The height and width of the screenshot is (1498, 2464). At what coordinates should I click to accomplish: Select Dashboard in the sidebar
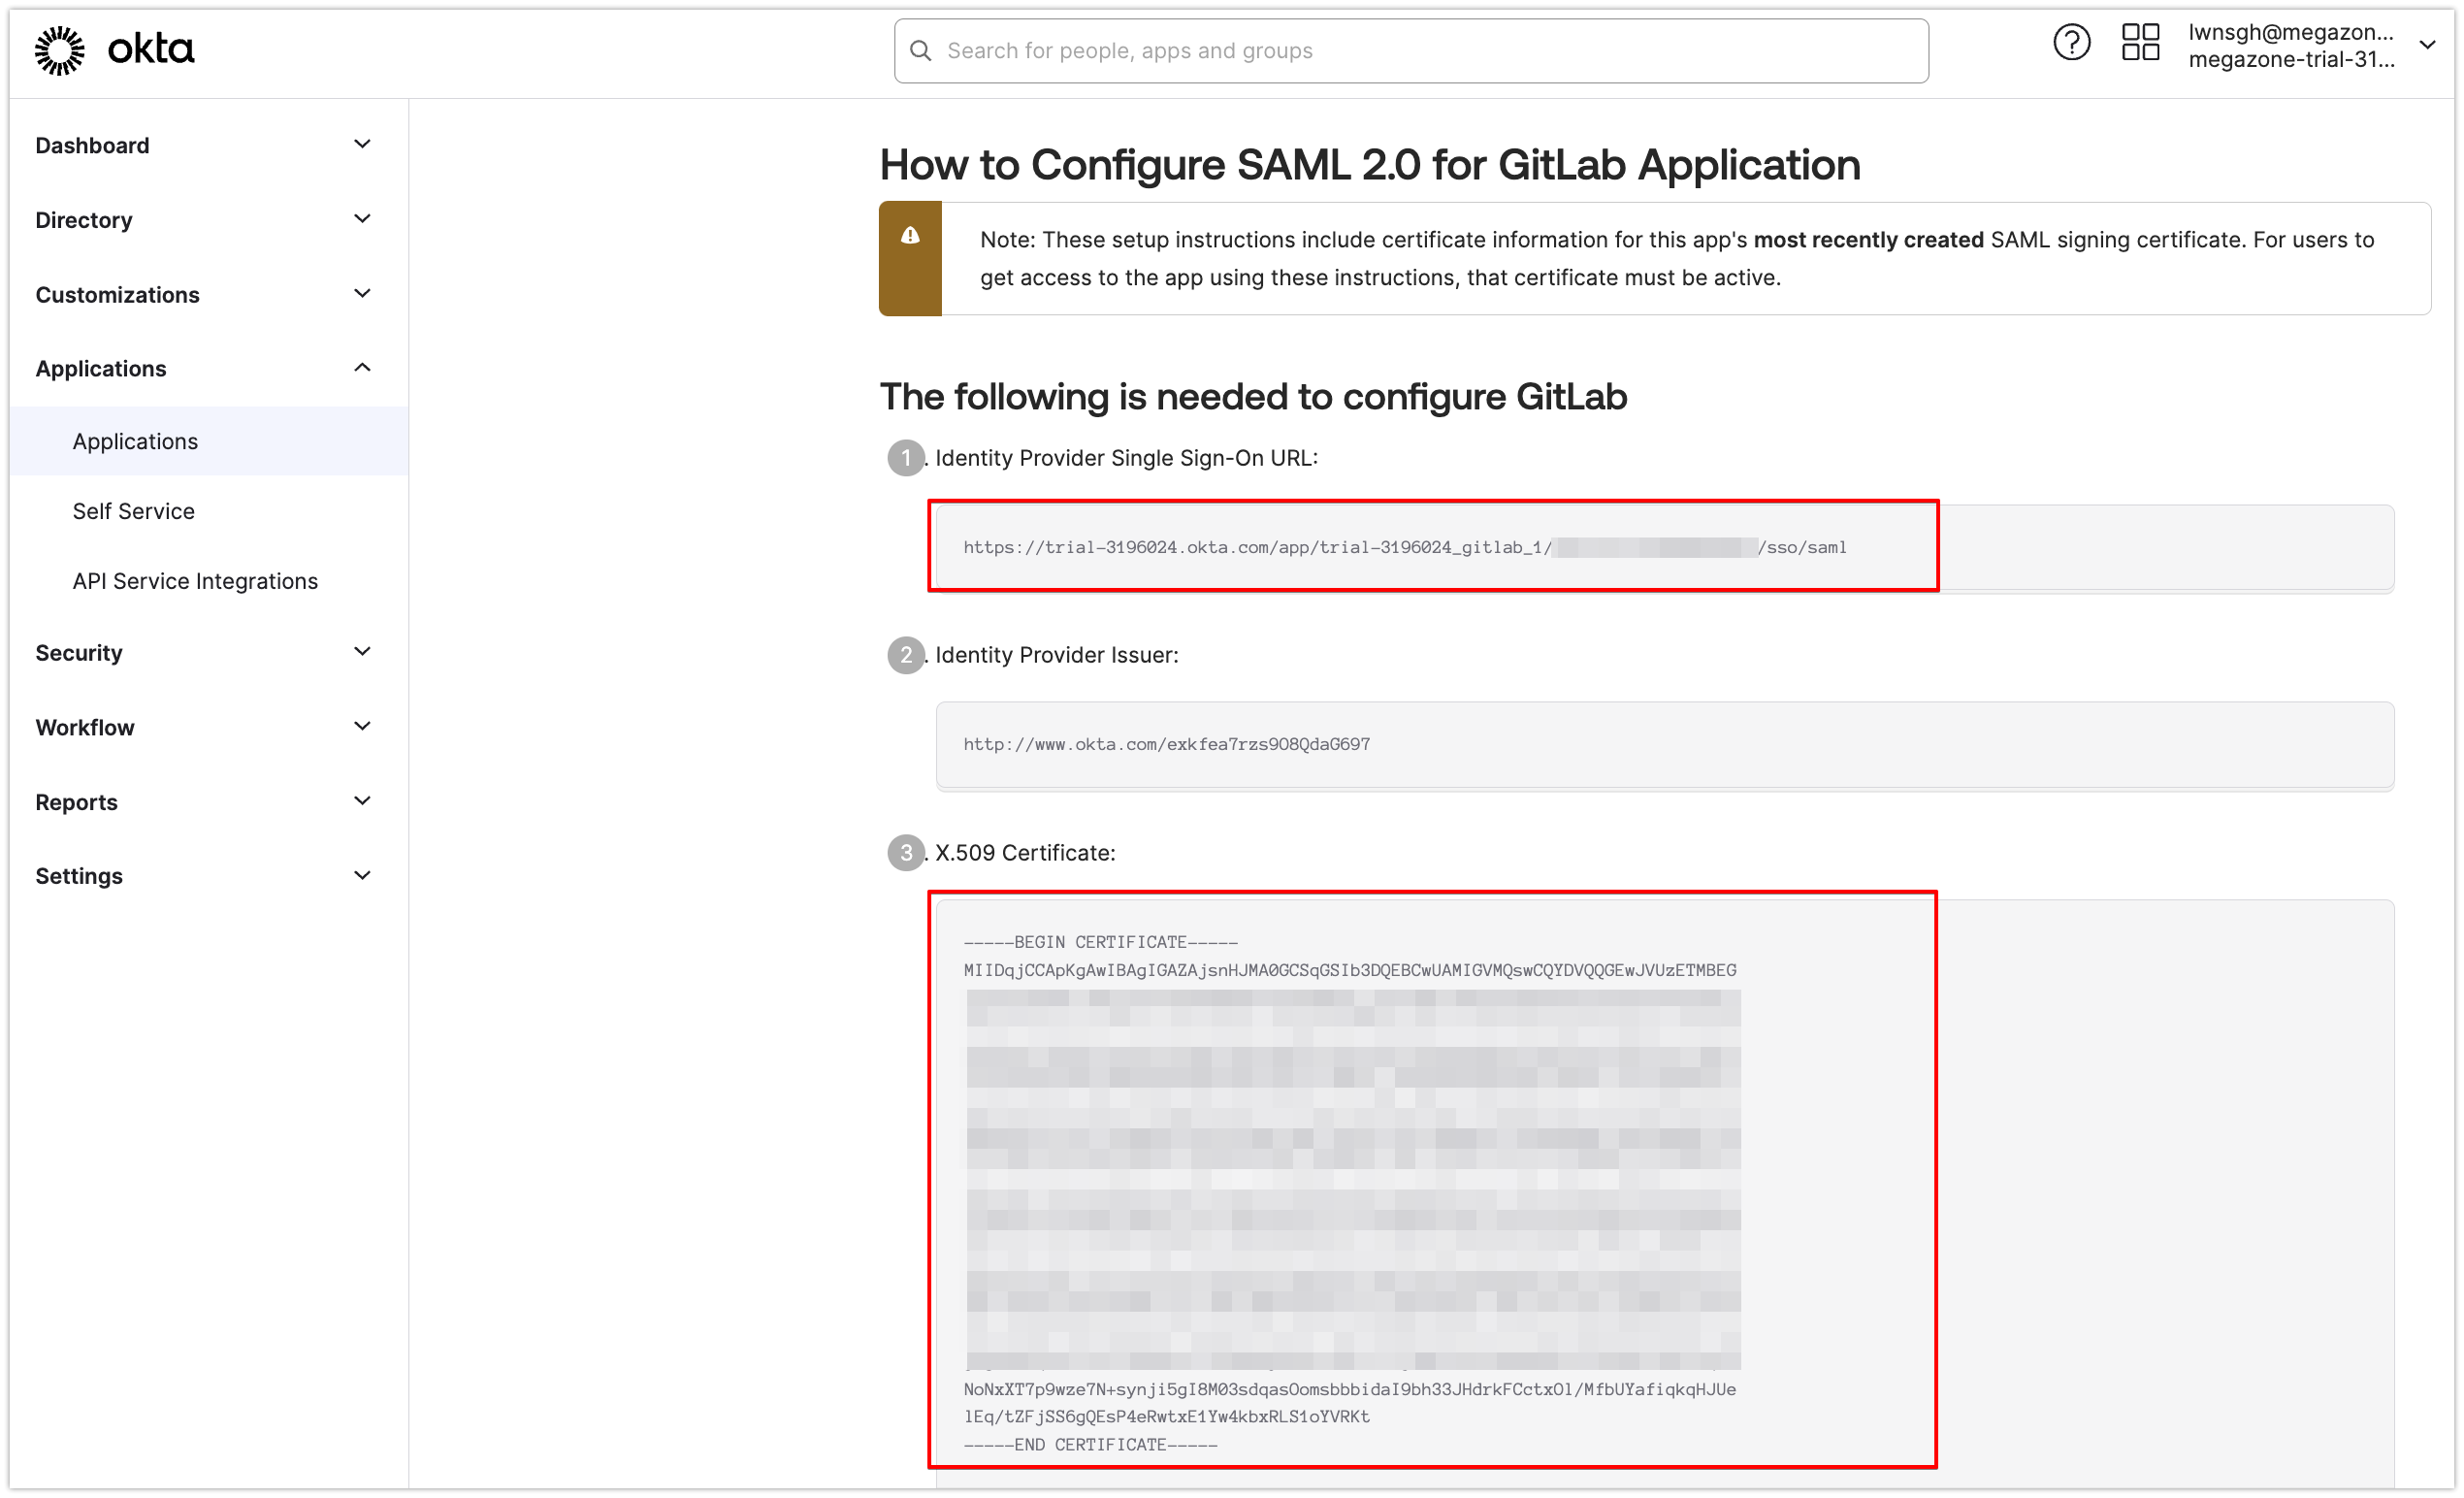tap(92, 146)
